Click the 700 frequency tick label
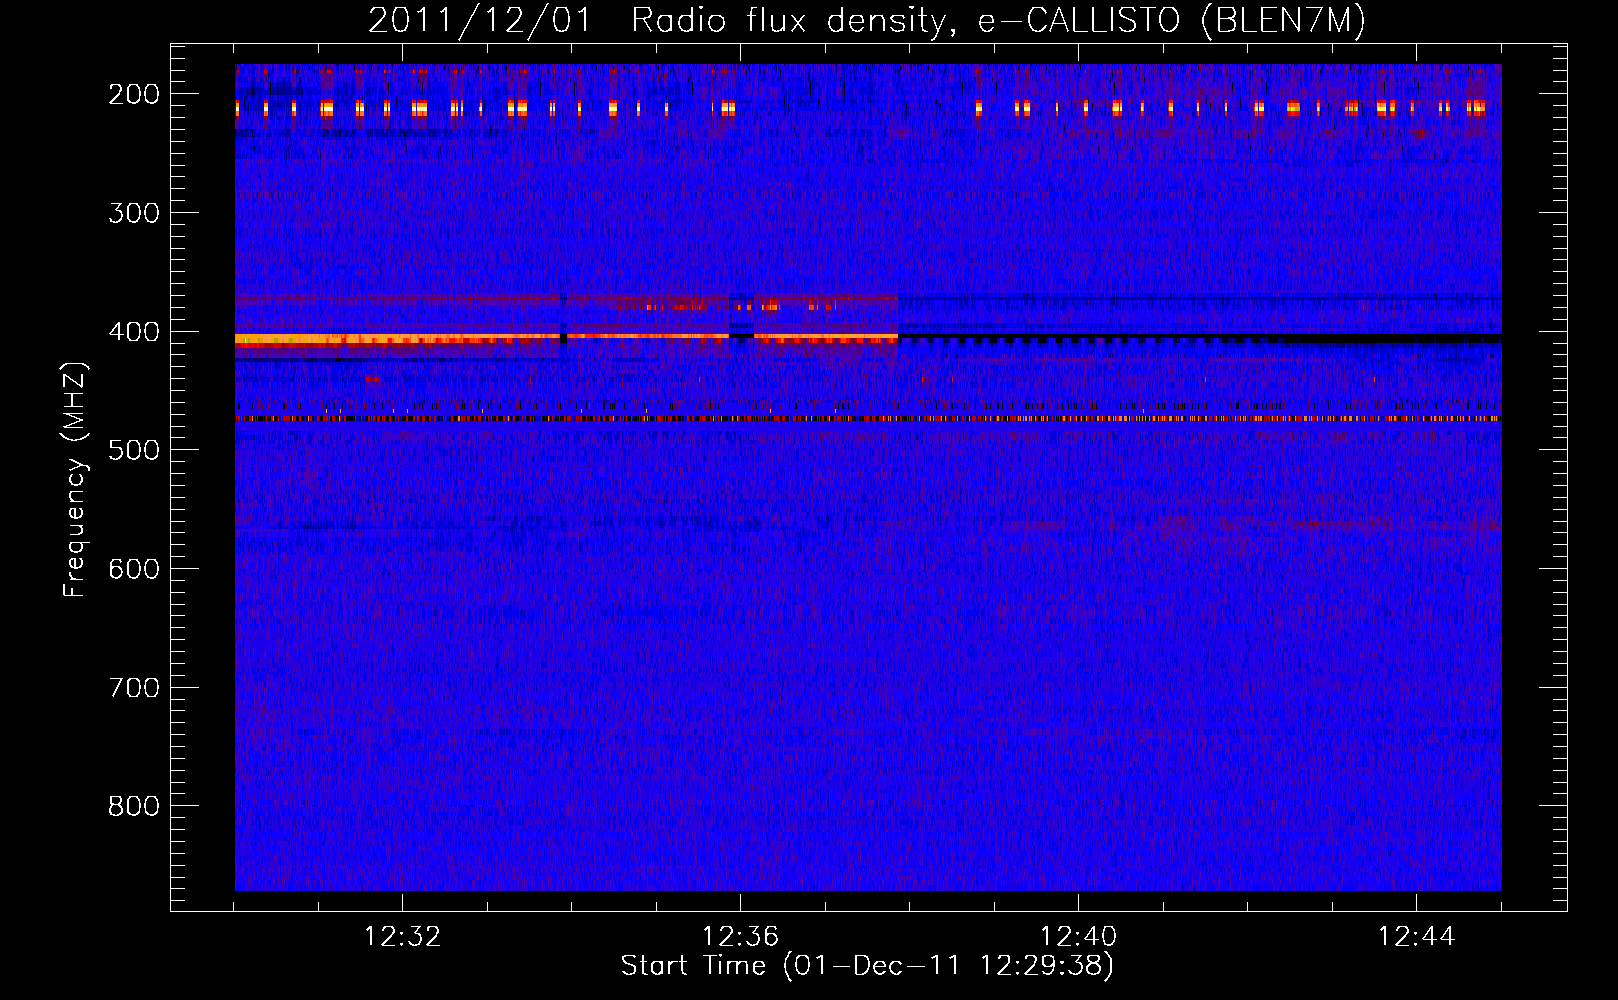1618x1000 pixels. [134, 688]
